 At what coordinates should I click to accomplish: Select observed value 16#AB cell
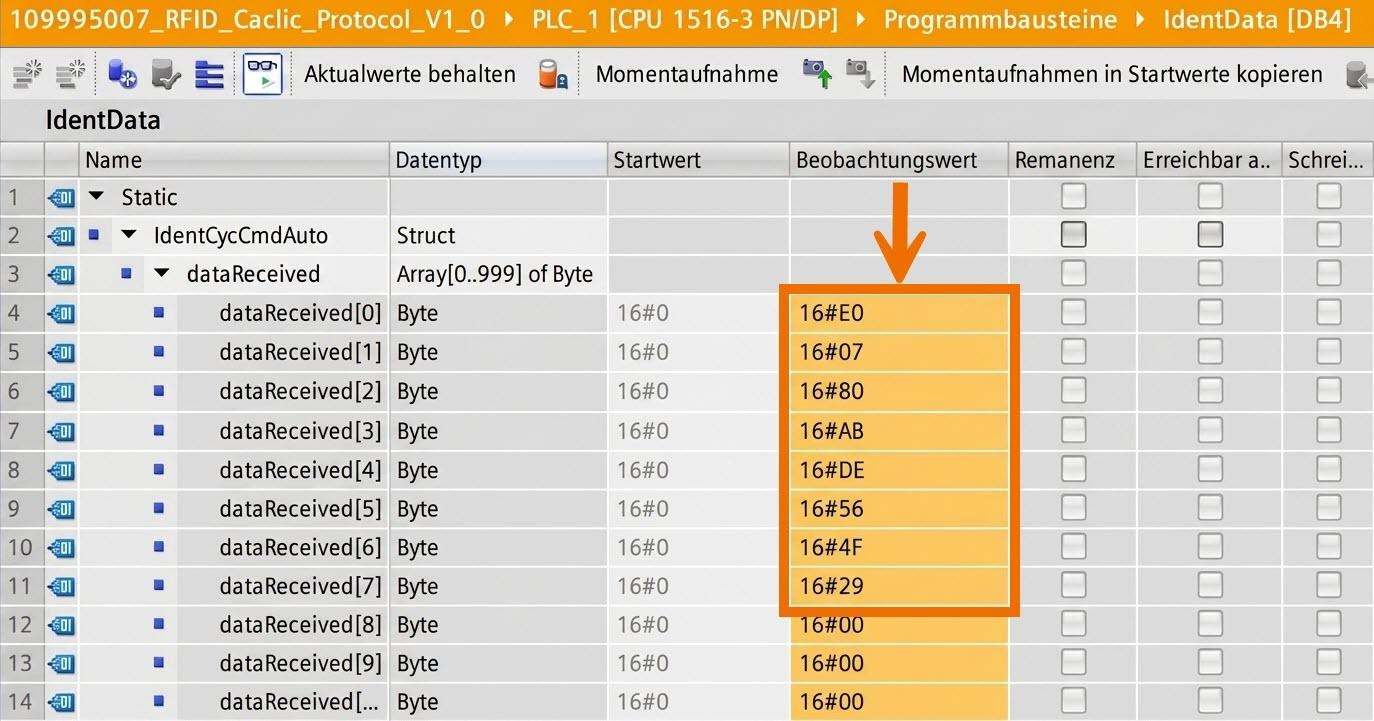[x=899, y=431]
